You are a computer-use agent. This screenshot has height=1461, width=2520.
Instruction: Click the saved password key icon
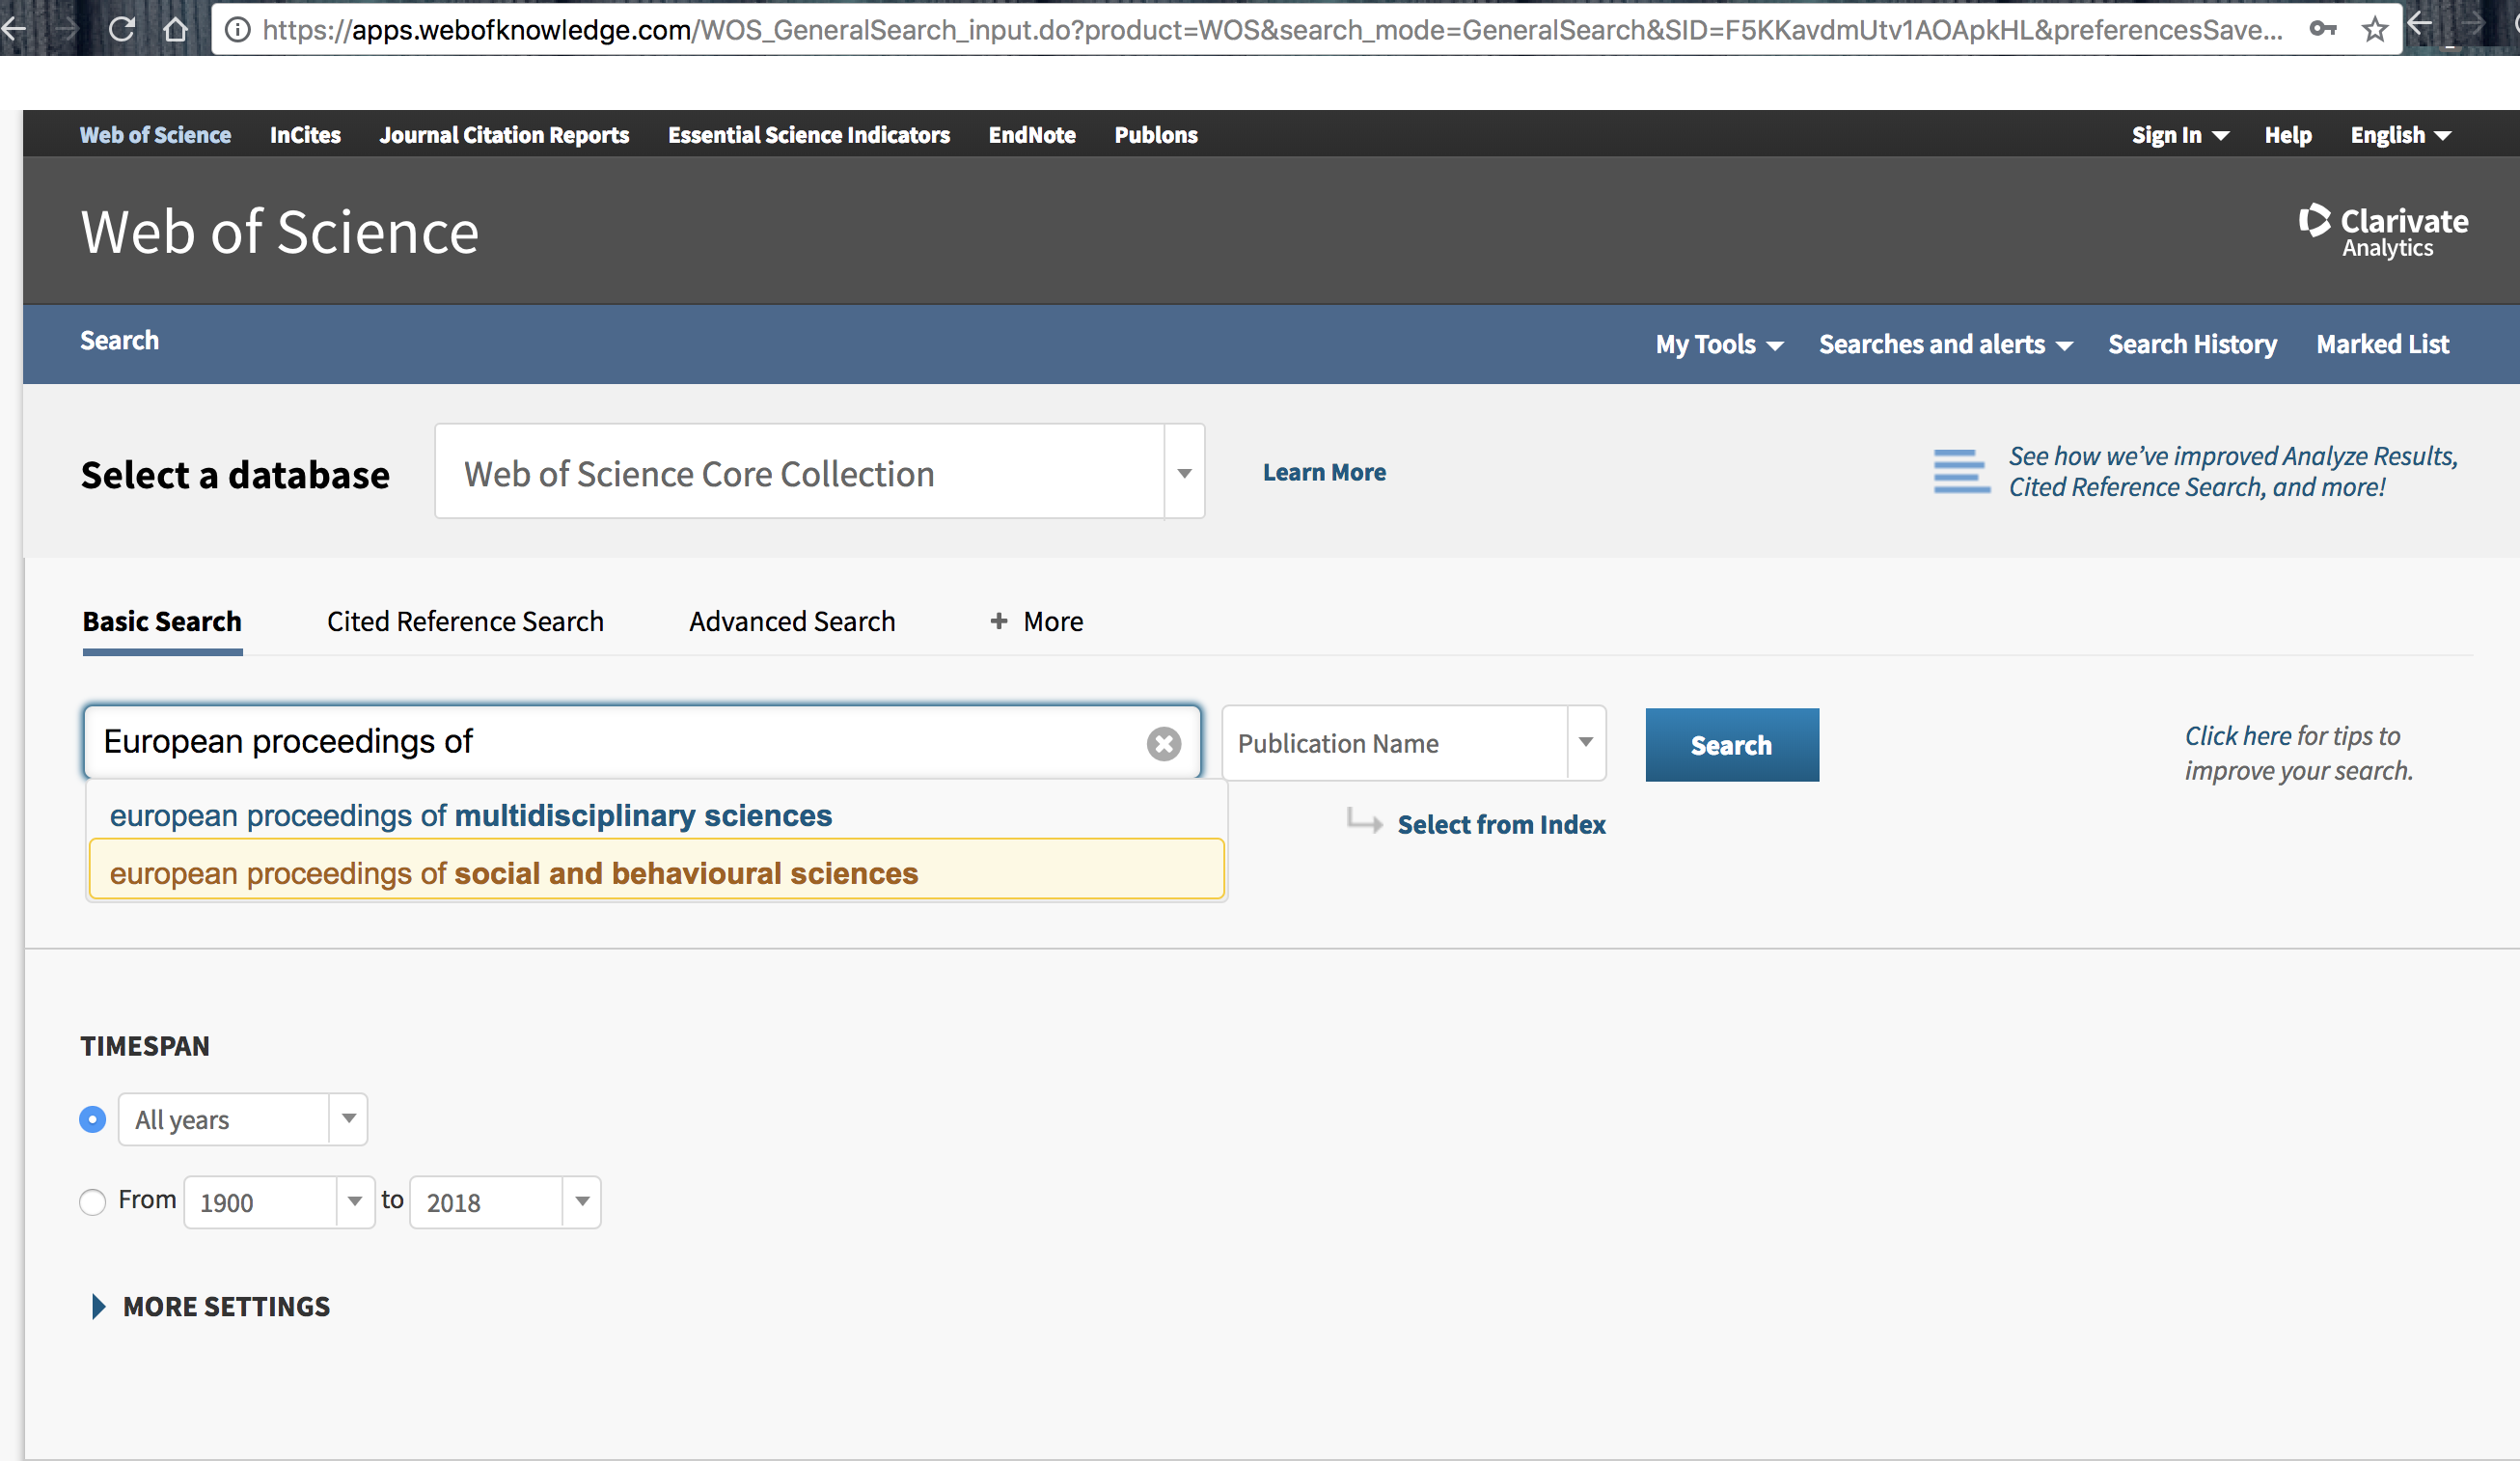click(x=2322, y=29)
